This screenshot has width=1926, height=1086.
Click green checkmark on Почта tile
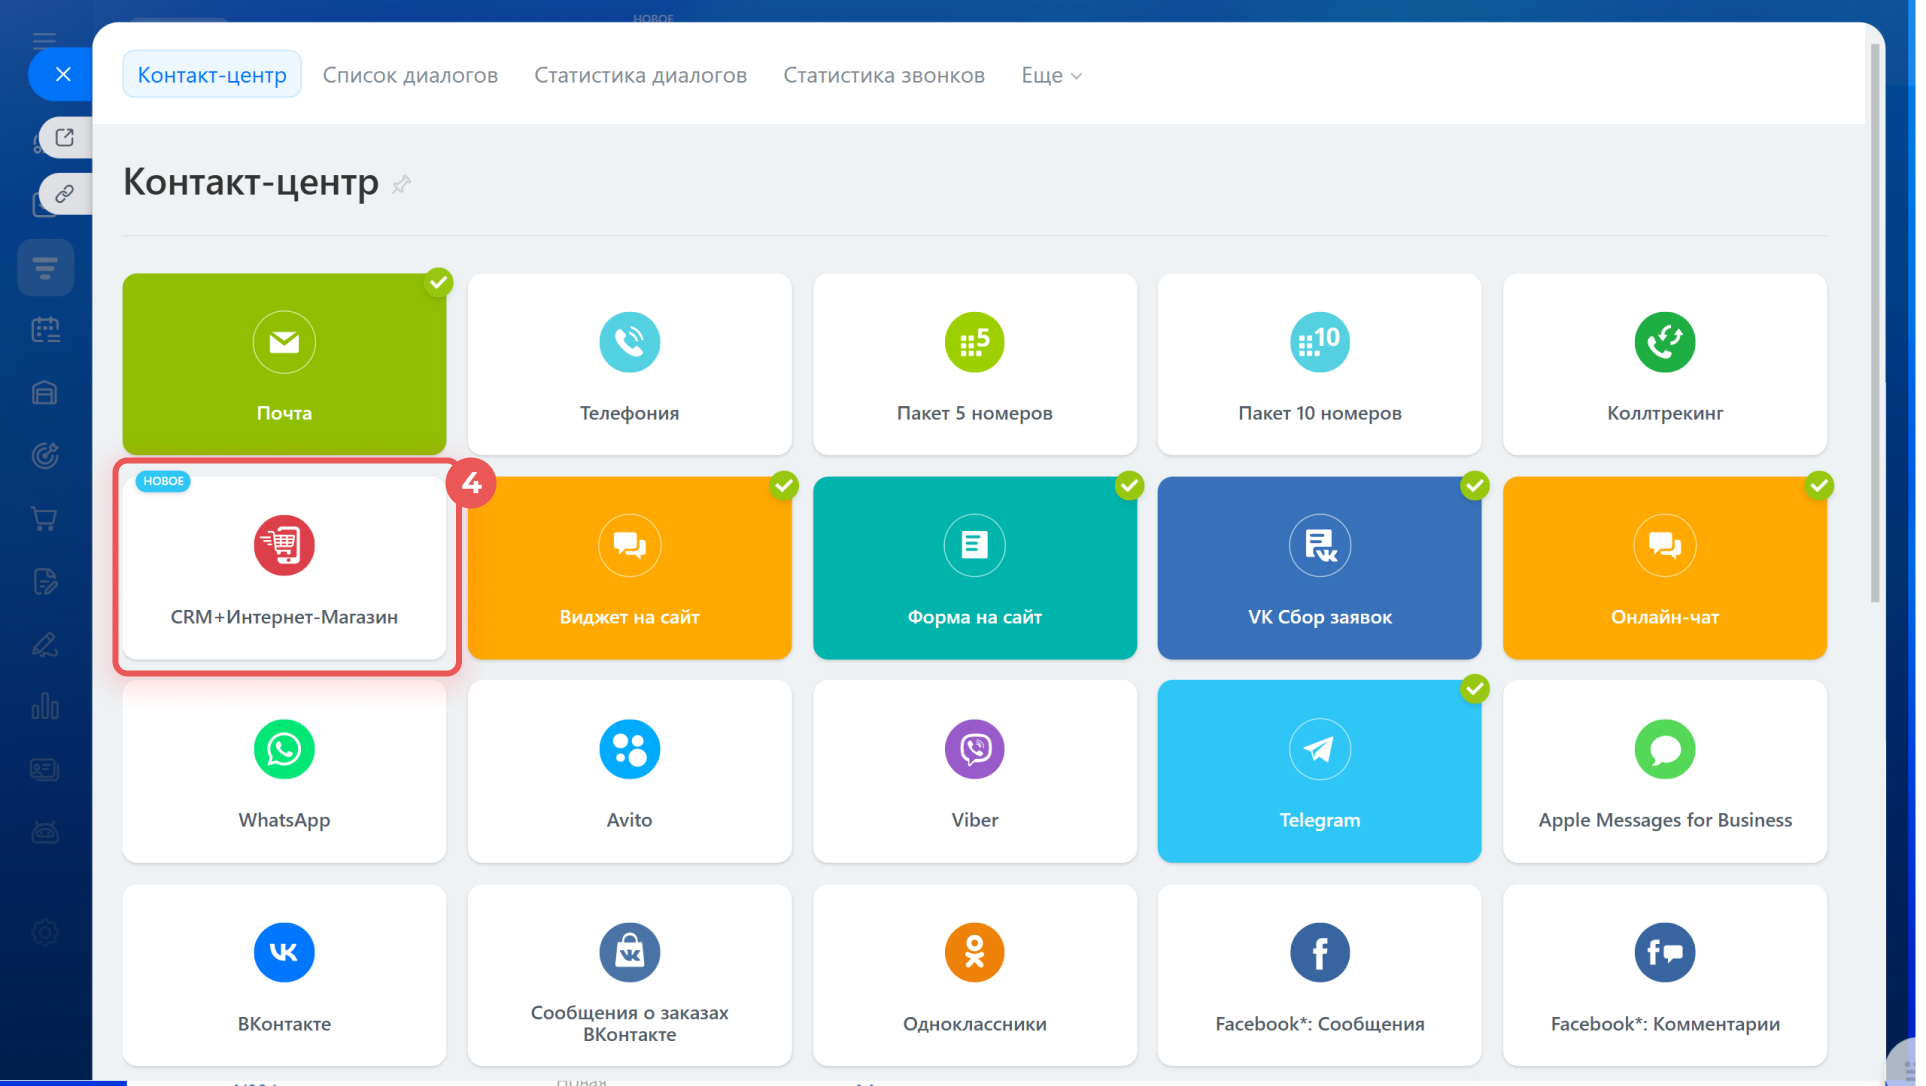tap(438, 282)
